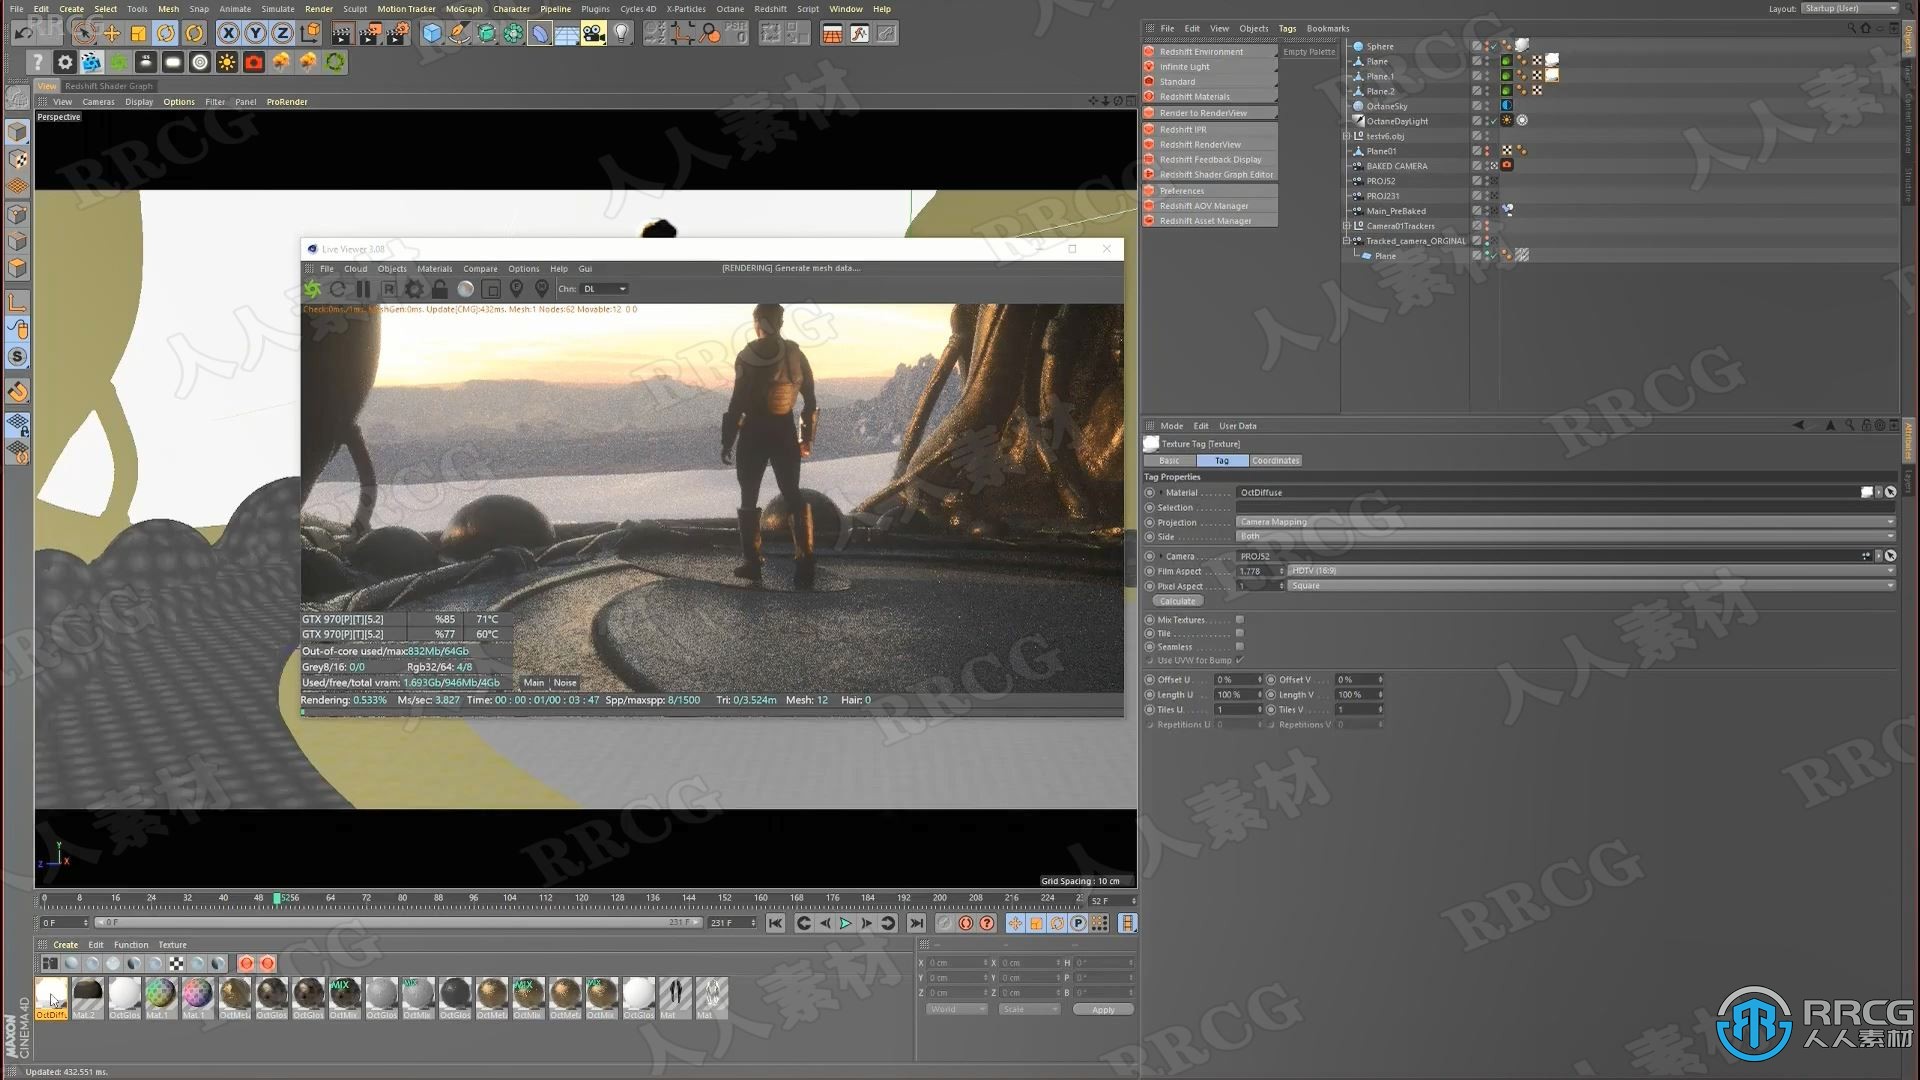Pause rendering in Live Viewer
The height and width of the screenshot is (1080, 1920).
(363, 289)
